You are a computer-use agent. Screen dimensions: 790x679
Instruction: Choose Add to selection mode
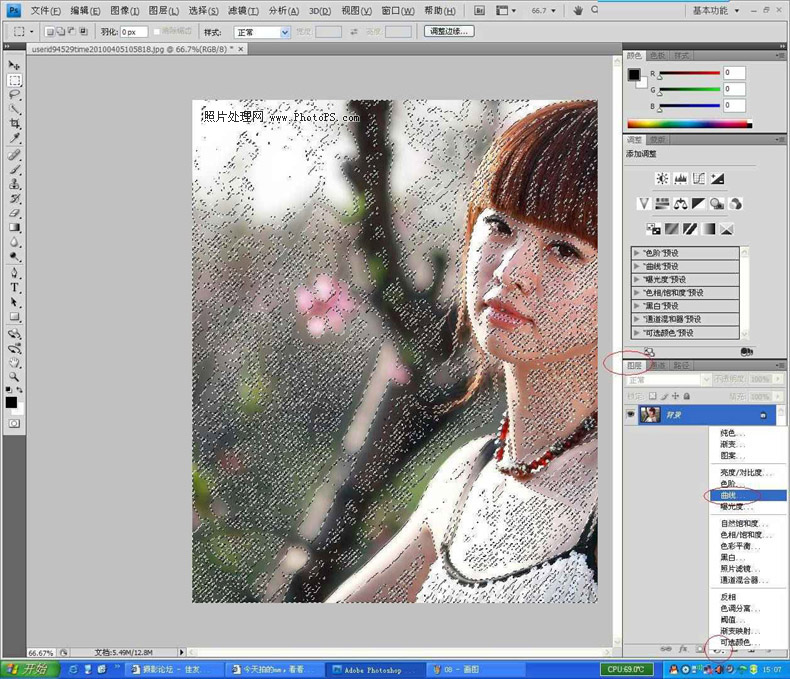click(x=60, y=32)
